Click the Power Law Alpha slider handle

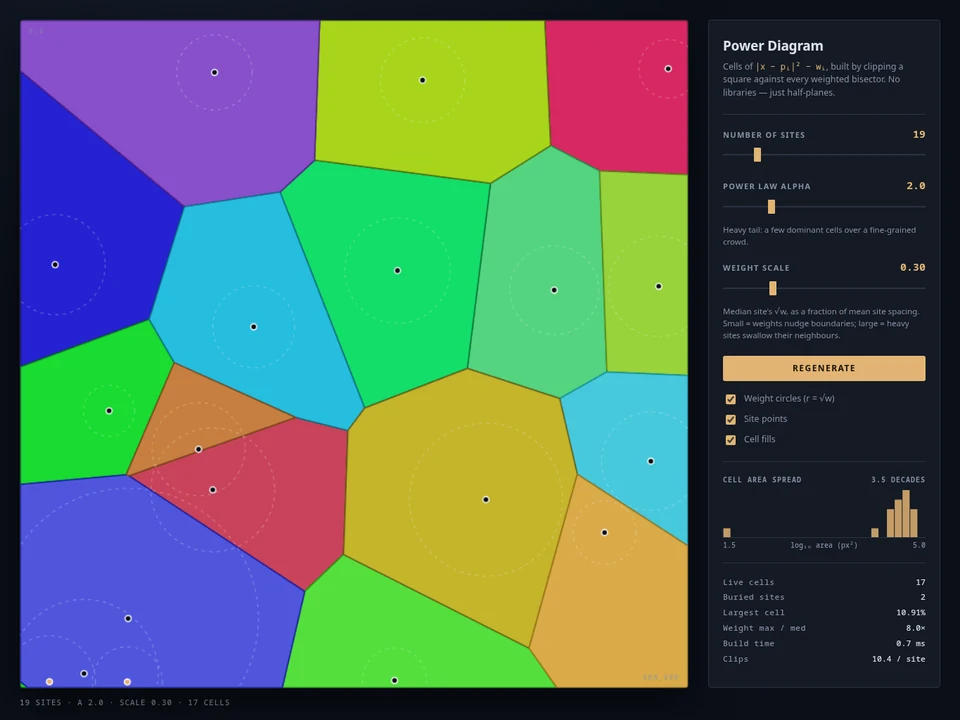771,207
